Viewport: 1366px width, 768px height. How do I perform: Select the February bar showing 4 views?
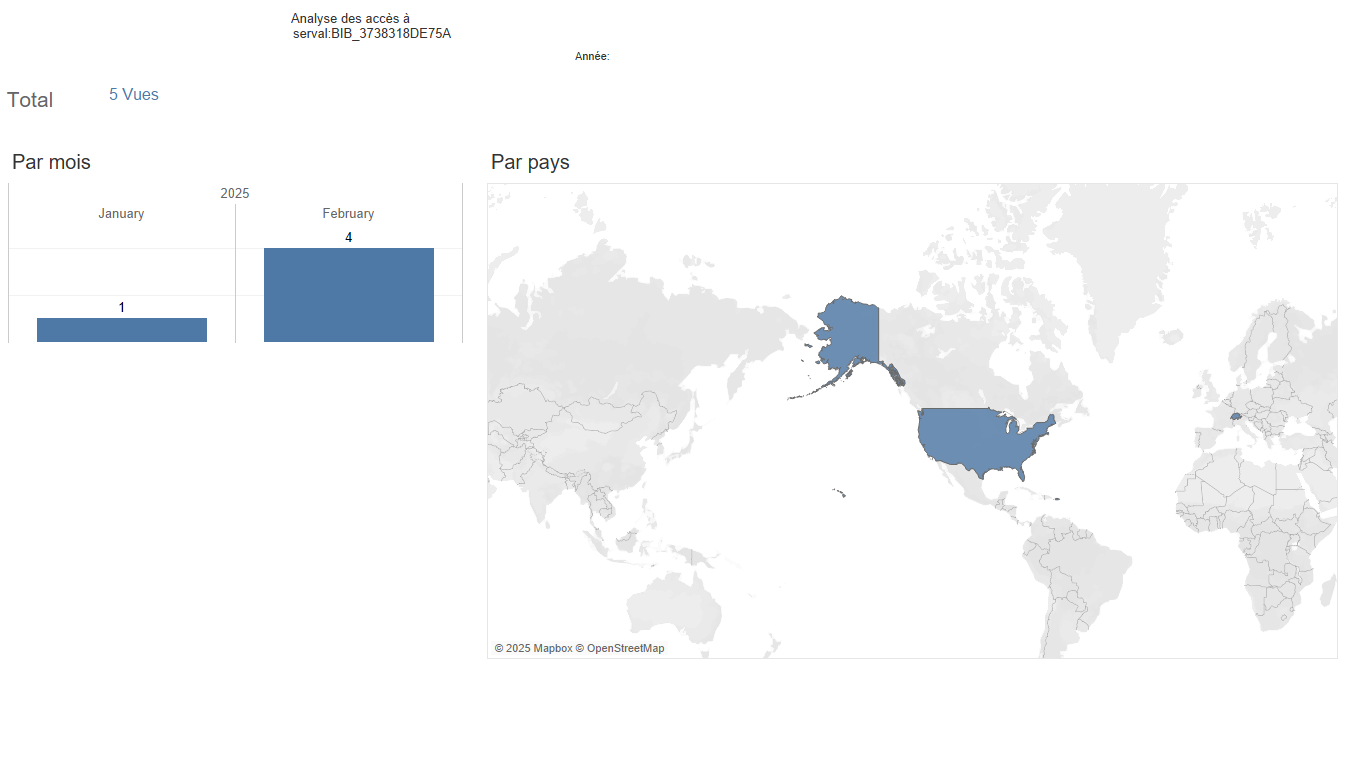(349, 295)
